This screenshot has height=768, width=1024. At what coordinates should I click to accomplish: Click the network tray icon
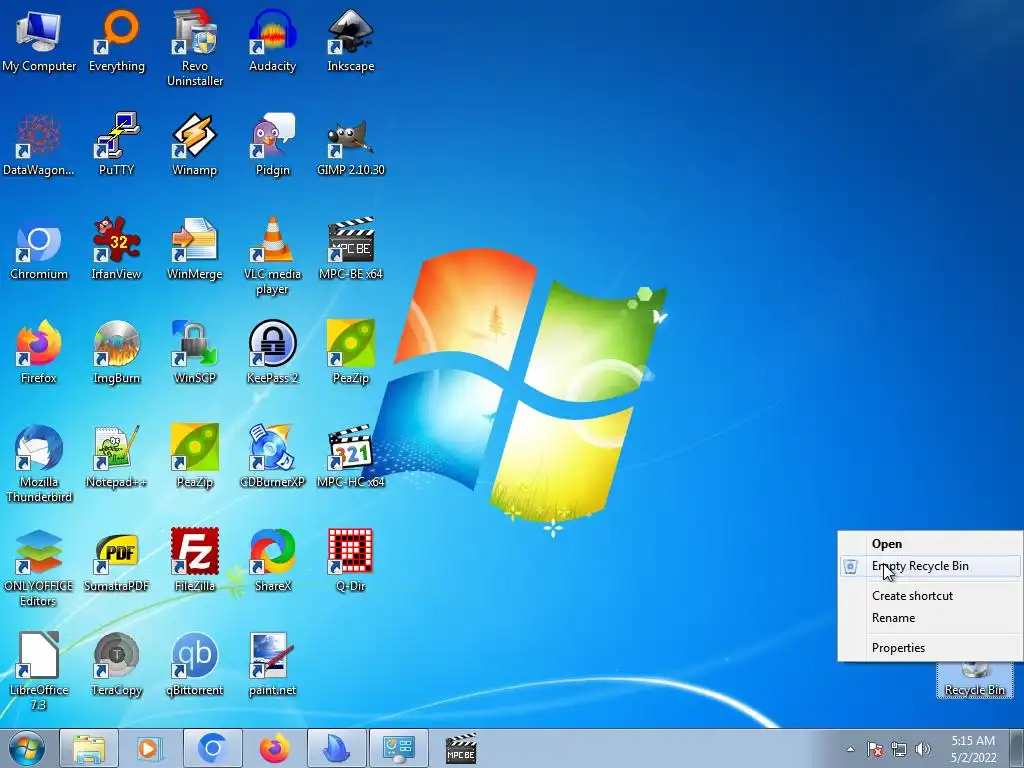click(899, 749)
